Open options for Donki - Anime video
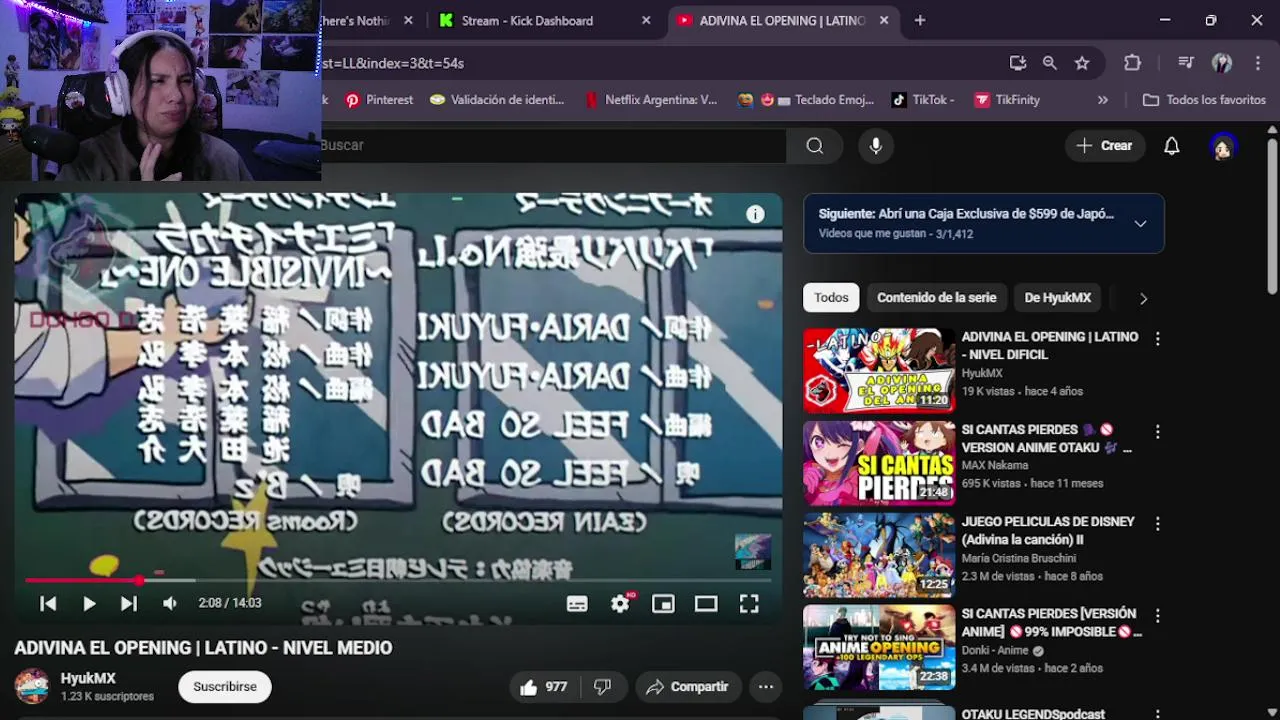The image size is (1280, 720). pos(1158,616)
